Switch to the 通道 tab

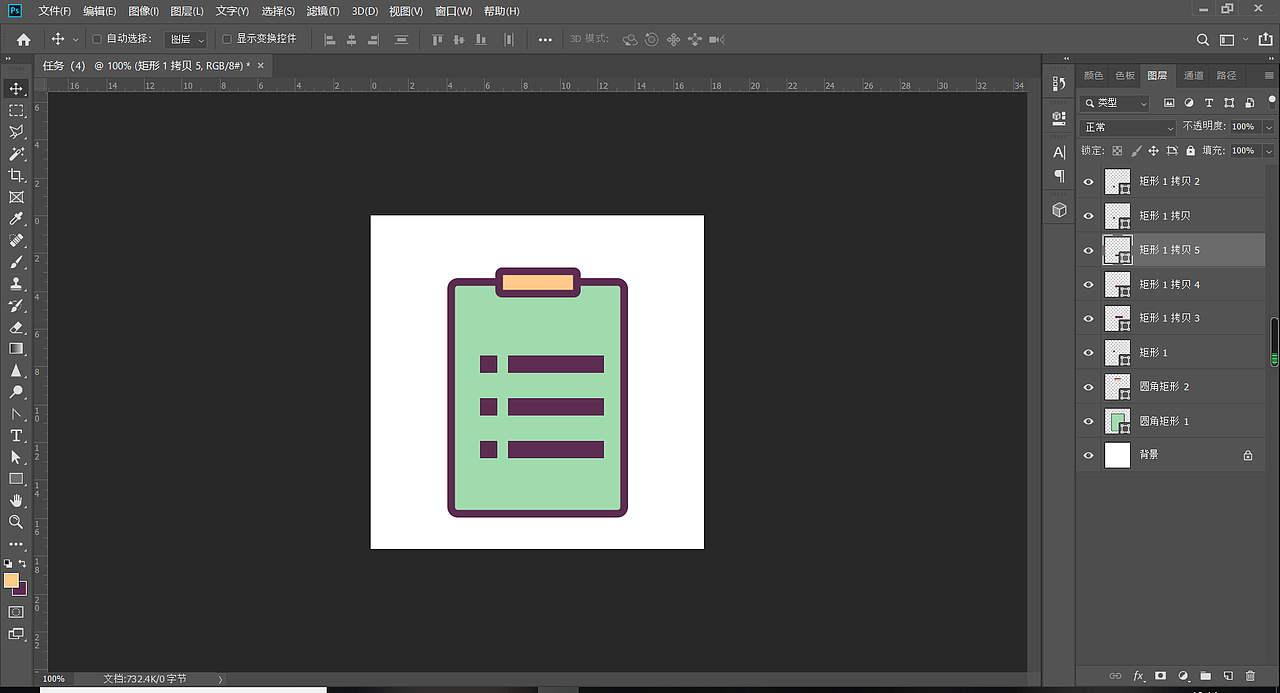(1194, 75)
